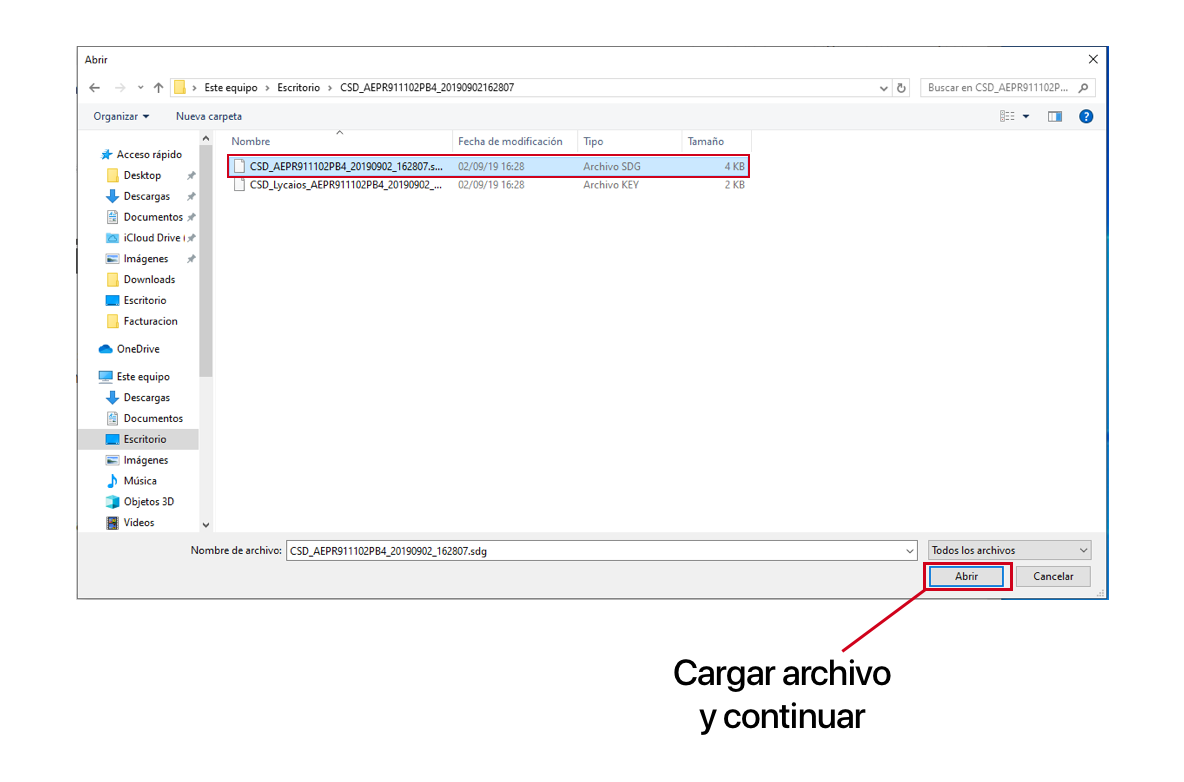The width and height of the screenshot is (1184, 782).
Task: Click the sidebar scrollbar up arrow
Action: [205, 139]
